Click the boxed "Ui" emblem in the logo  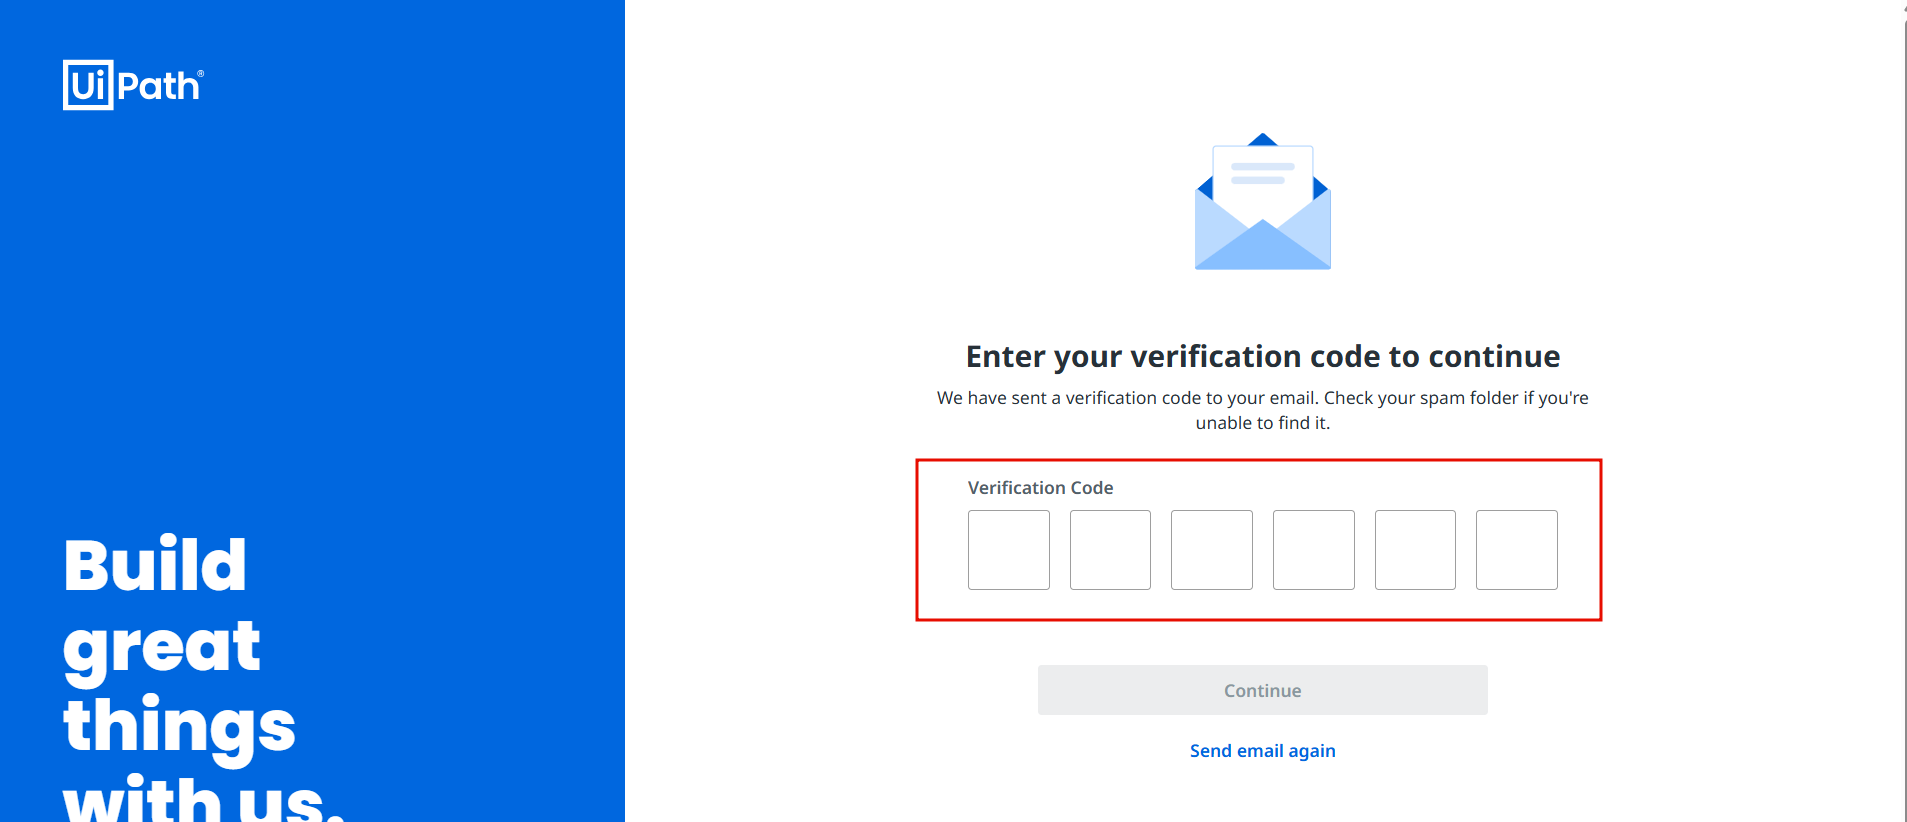point(88,85)
